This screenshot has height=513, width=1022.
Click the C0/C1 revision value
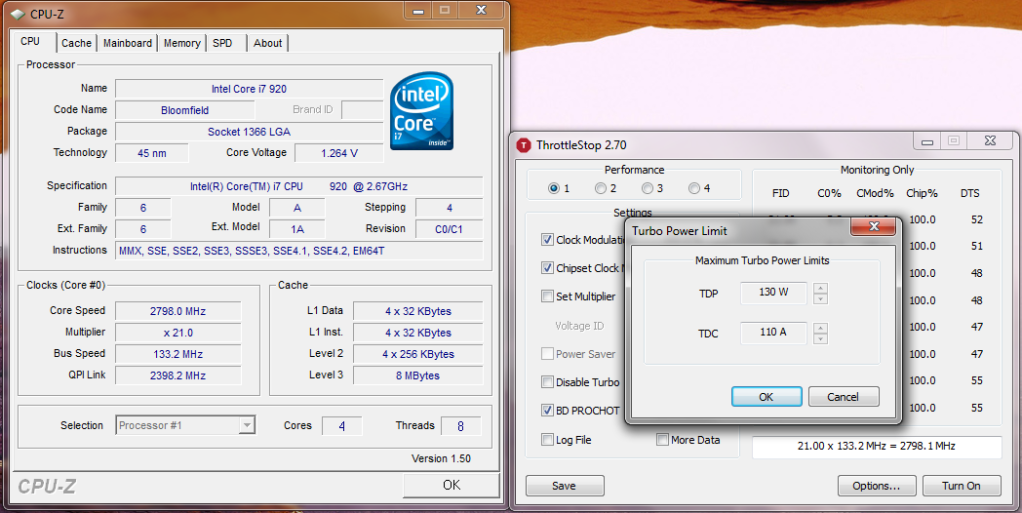(x=449, y=229)
